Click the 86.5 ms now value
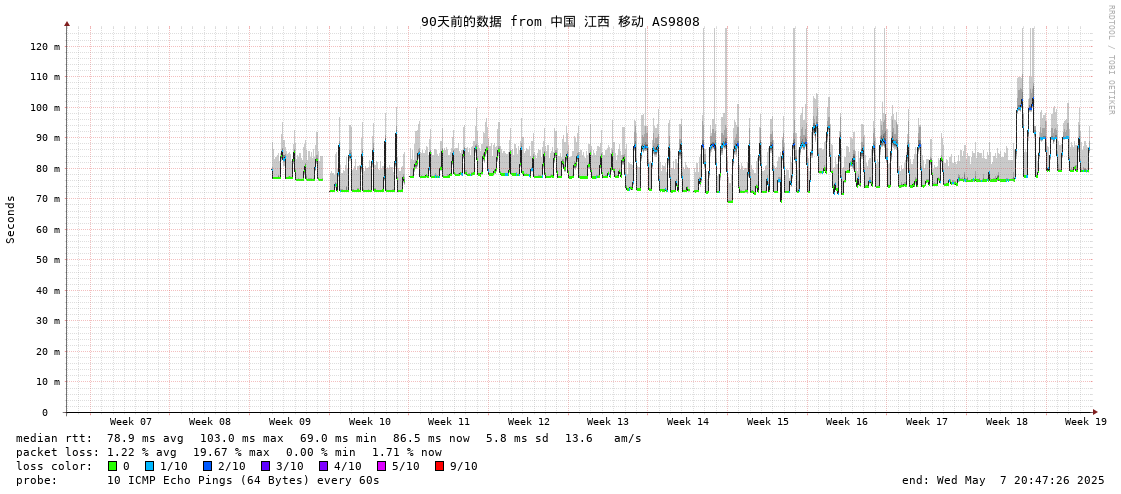 pyautogui.click(x=431, y=438)
